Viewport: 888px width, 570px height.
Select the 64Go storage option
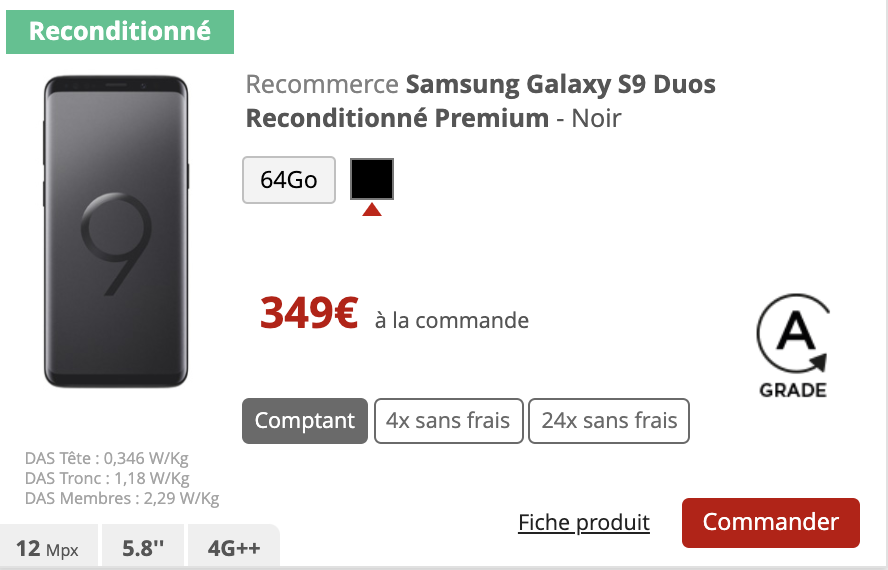click(x=289, y=180)
